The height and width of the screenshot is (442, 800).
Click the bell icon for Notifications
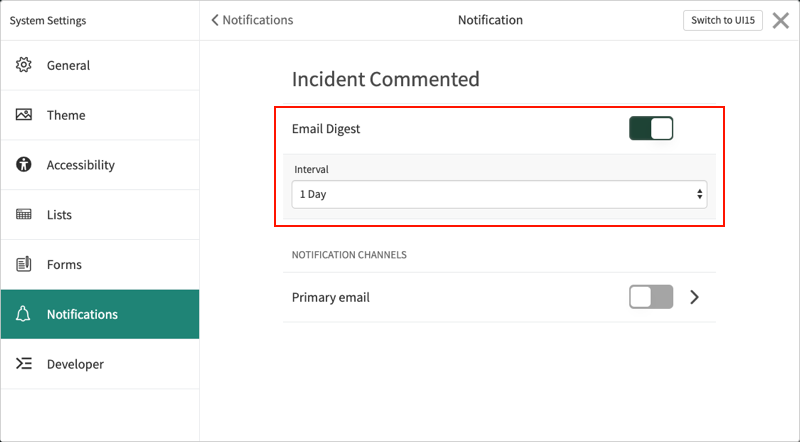[24, 314]
